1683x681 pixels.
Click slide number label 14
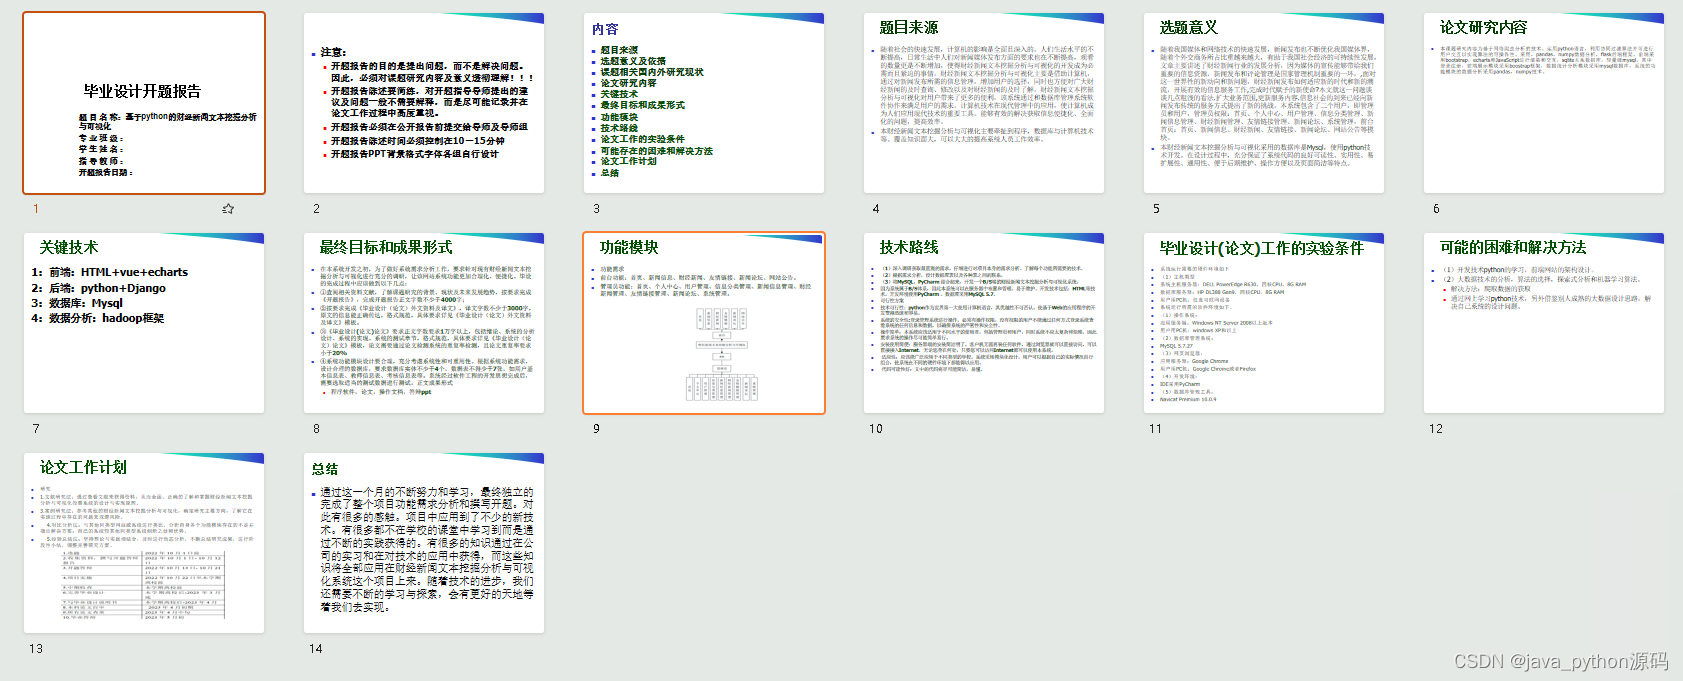[x=316, y=649]
